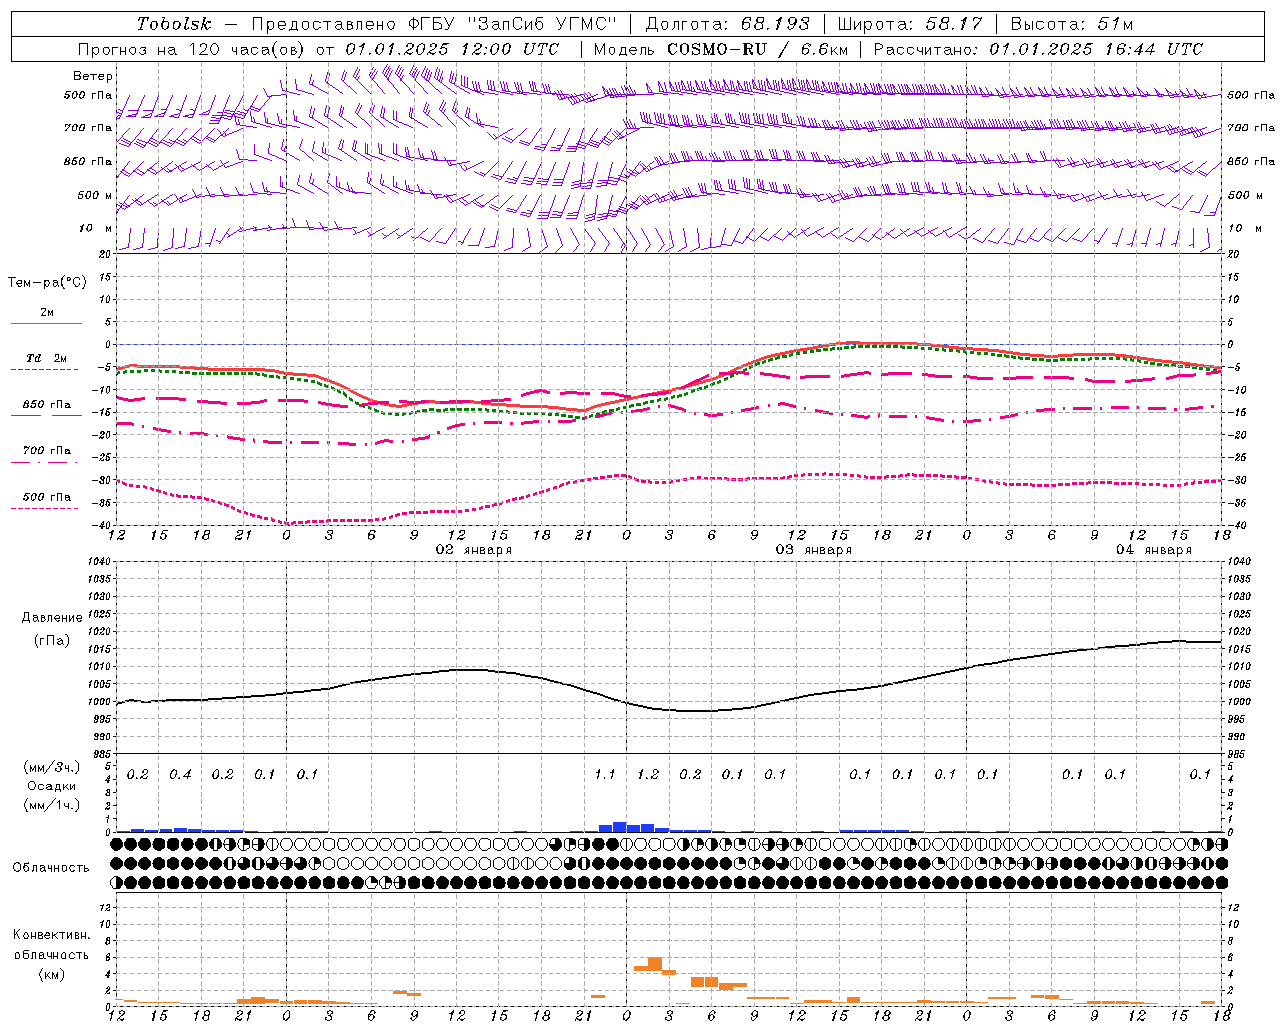Click the "0.4" precipitation amount value
This screenshot has height=1024, width=1280.
180,775
